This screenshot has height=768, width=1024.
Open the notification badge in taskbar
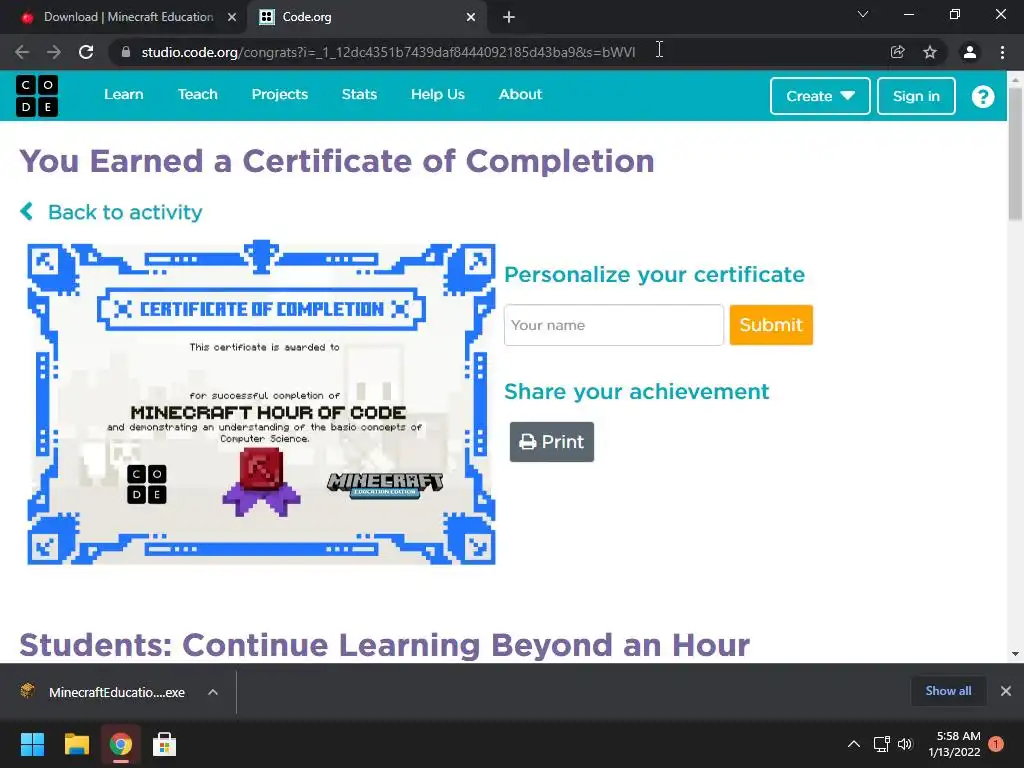tap(996, 744)
